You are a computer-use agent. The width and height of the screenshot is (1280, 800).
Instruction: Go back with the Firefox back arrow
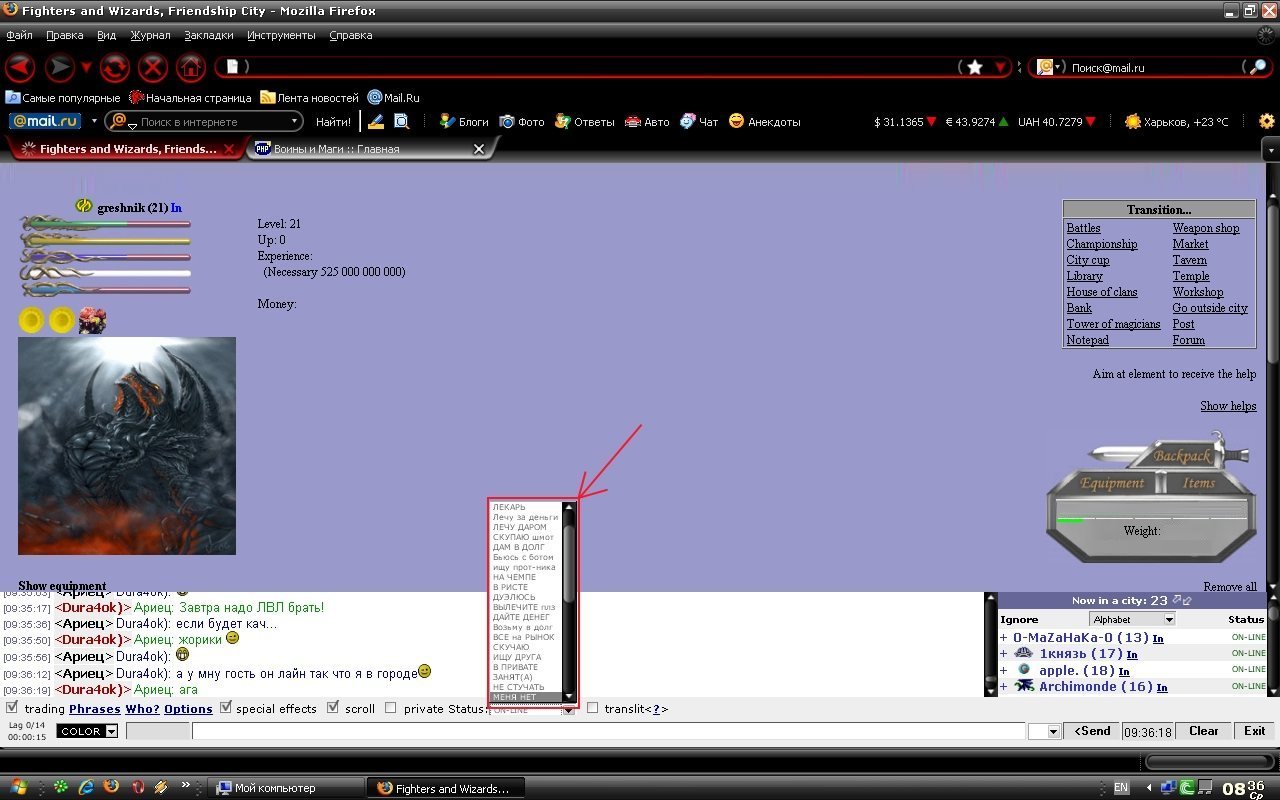20,67
